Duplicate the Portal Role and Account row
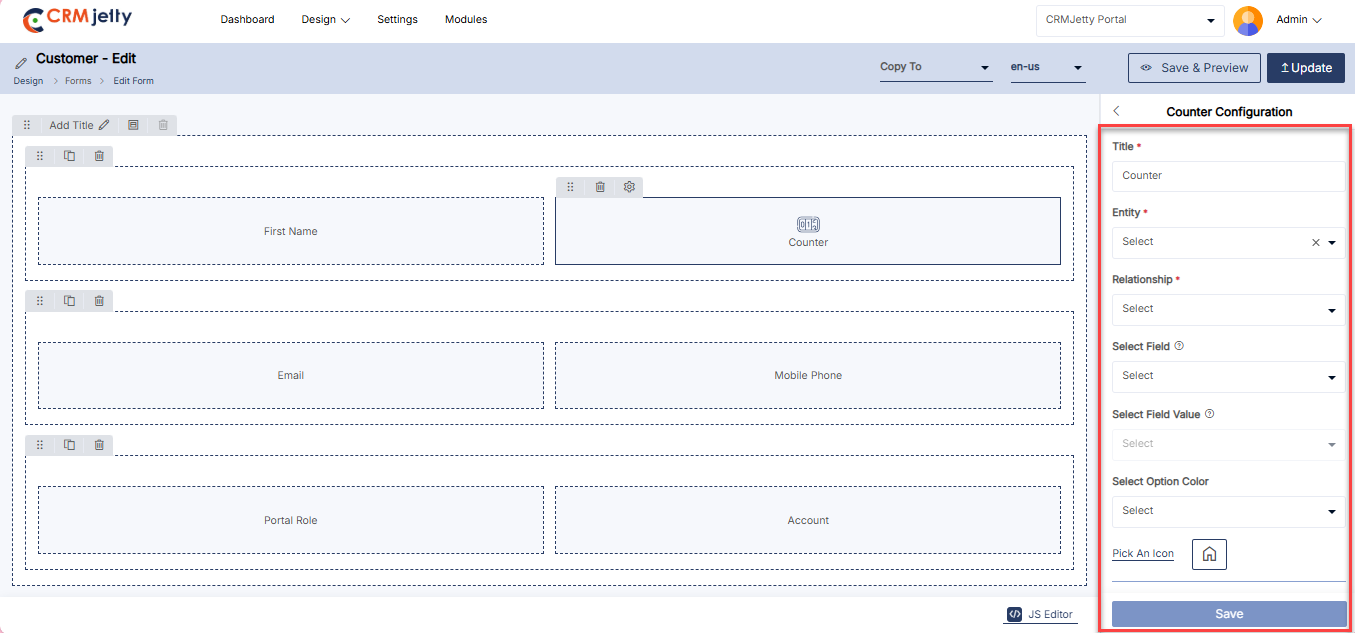 pyautogui.click(x=69, y=445)
